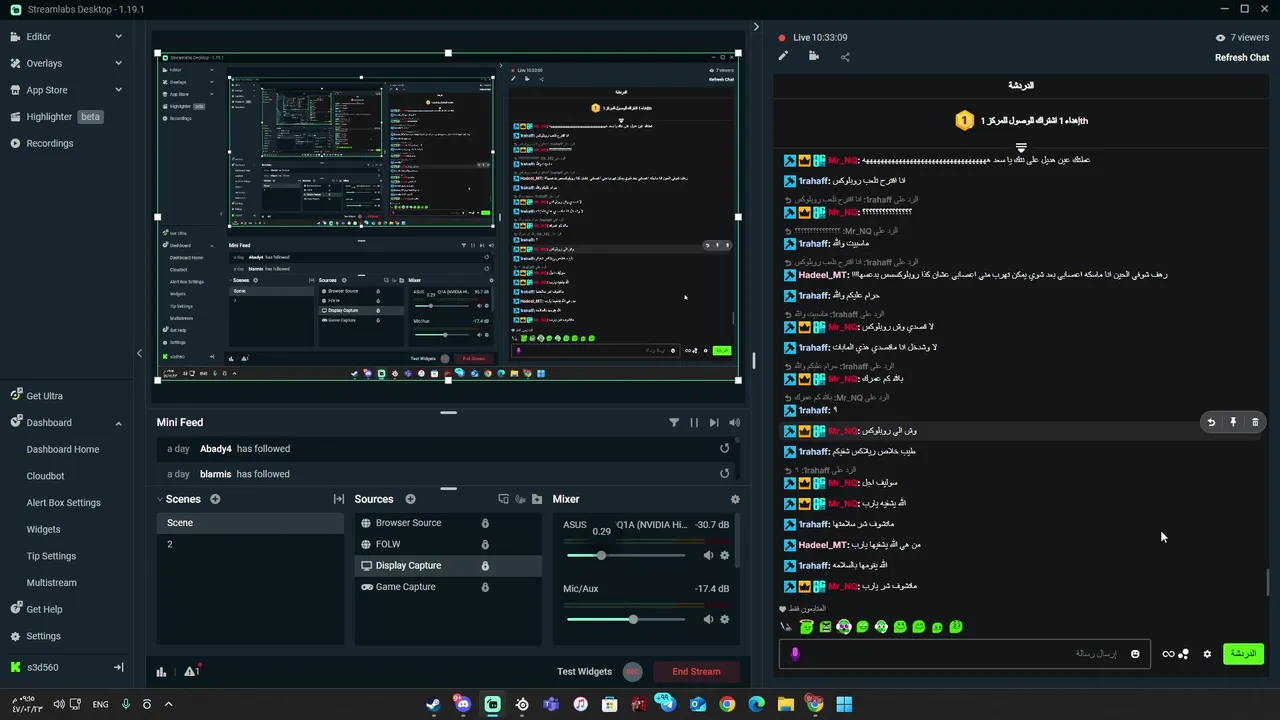Open the chat edit pencil icon
The image size is (1280, 720).
point(783,57)
